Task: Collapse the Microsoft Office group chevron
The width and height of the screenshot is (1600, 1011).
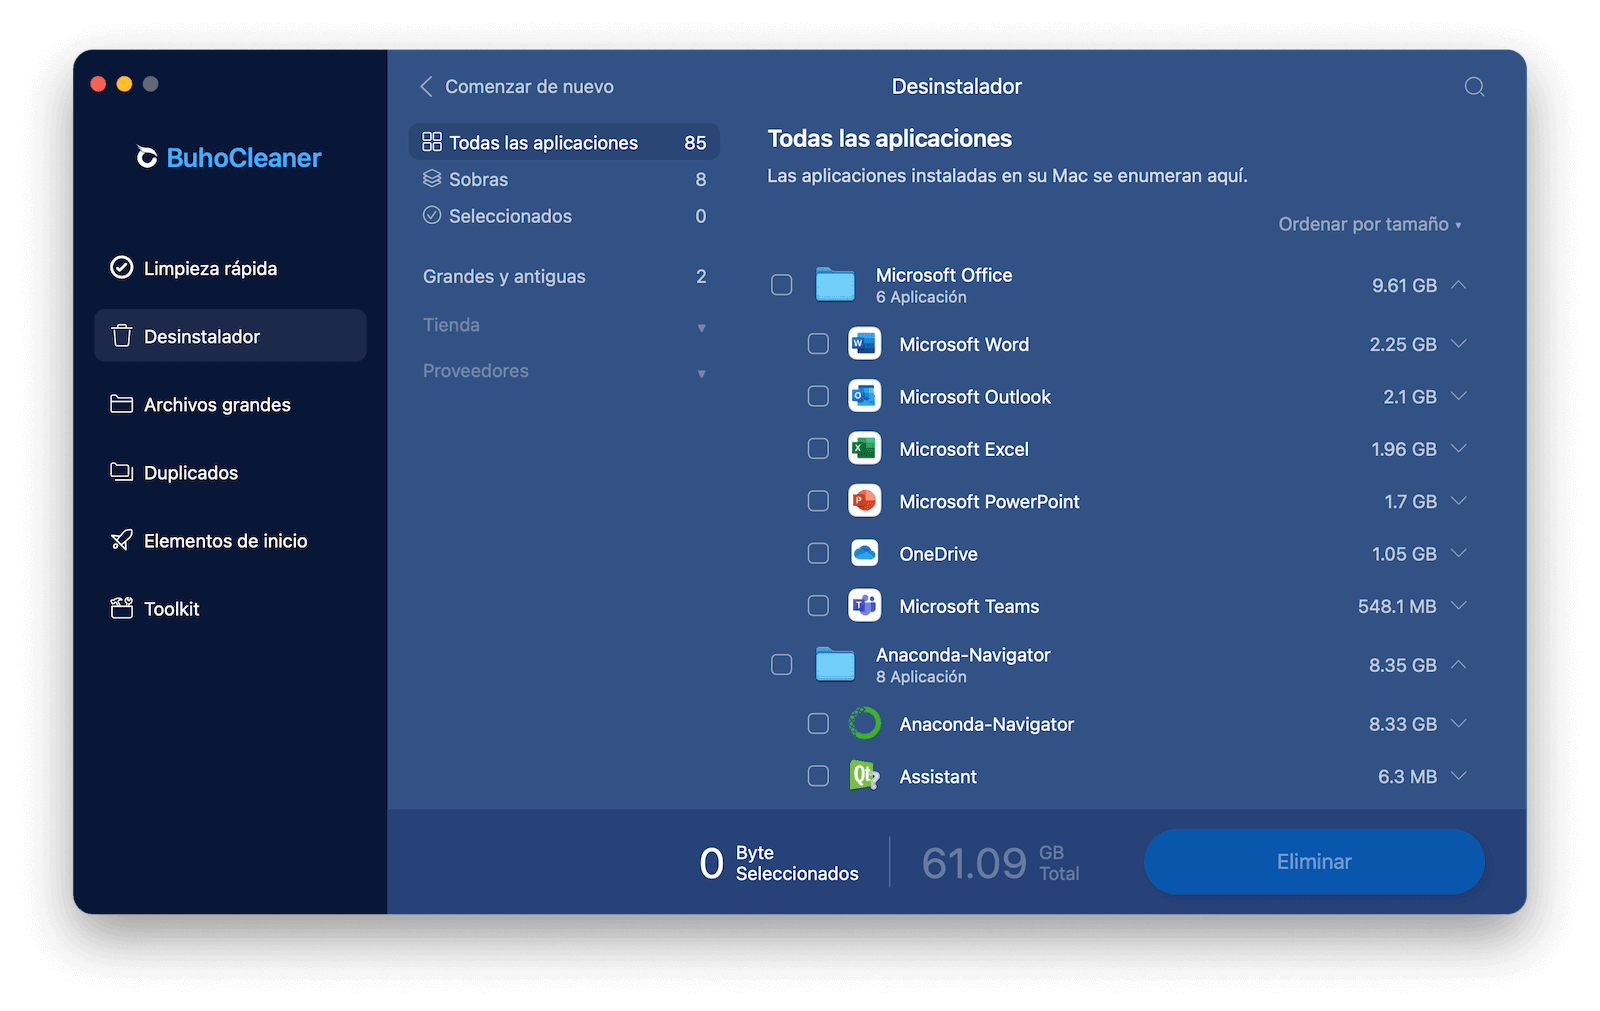Action: [1459, 285]
